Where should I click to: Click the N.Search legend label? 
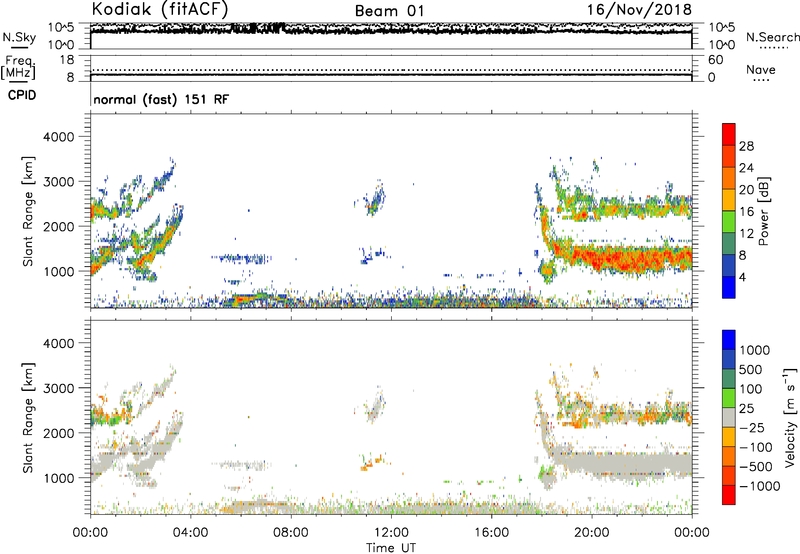tap(772, 37)
